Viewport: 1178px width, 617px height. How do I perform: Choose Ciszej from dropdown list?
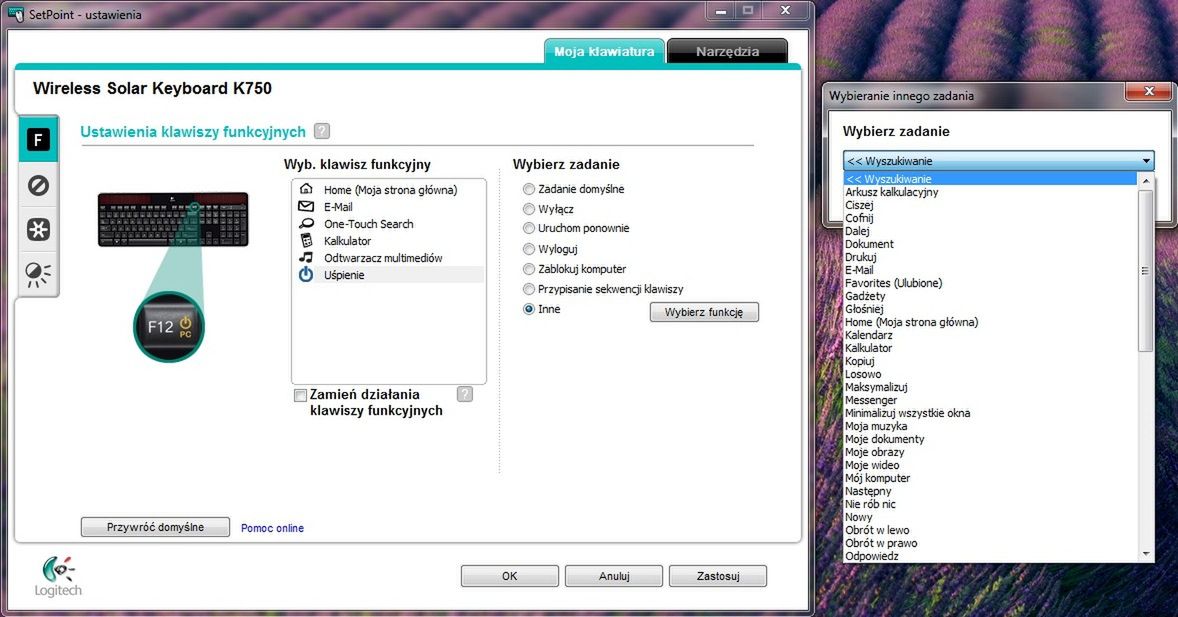coord(989,205)
